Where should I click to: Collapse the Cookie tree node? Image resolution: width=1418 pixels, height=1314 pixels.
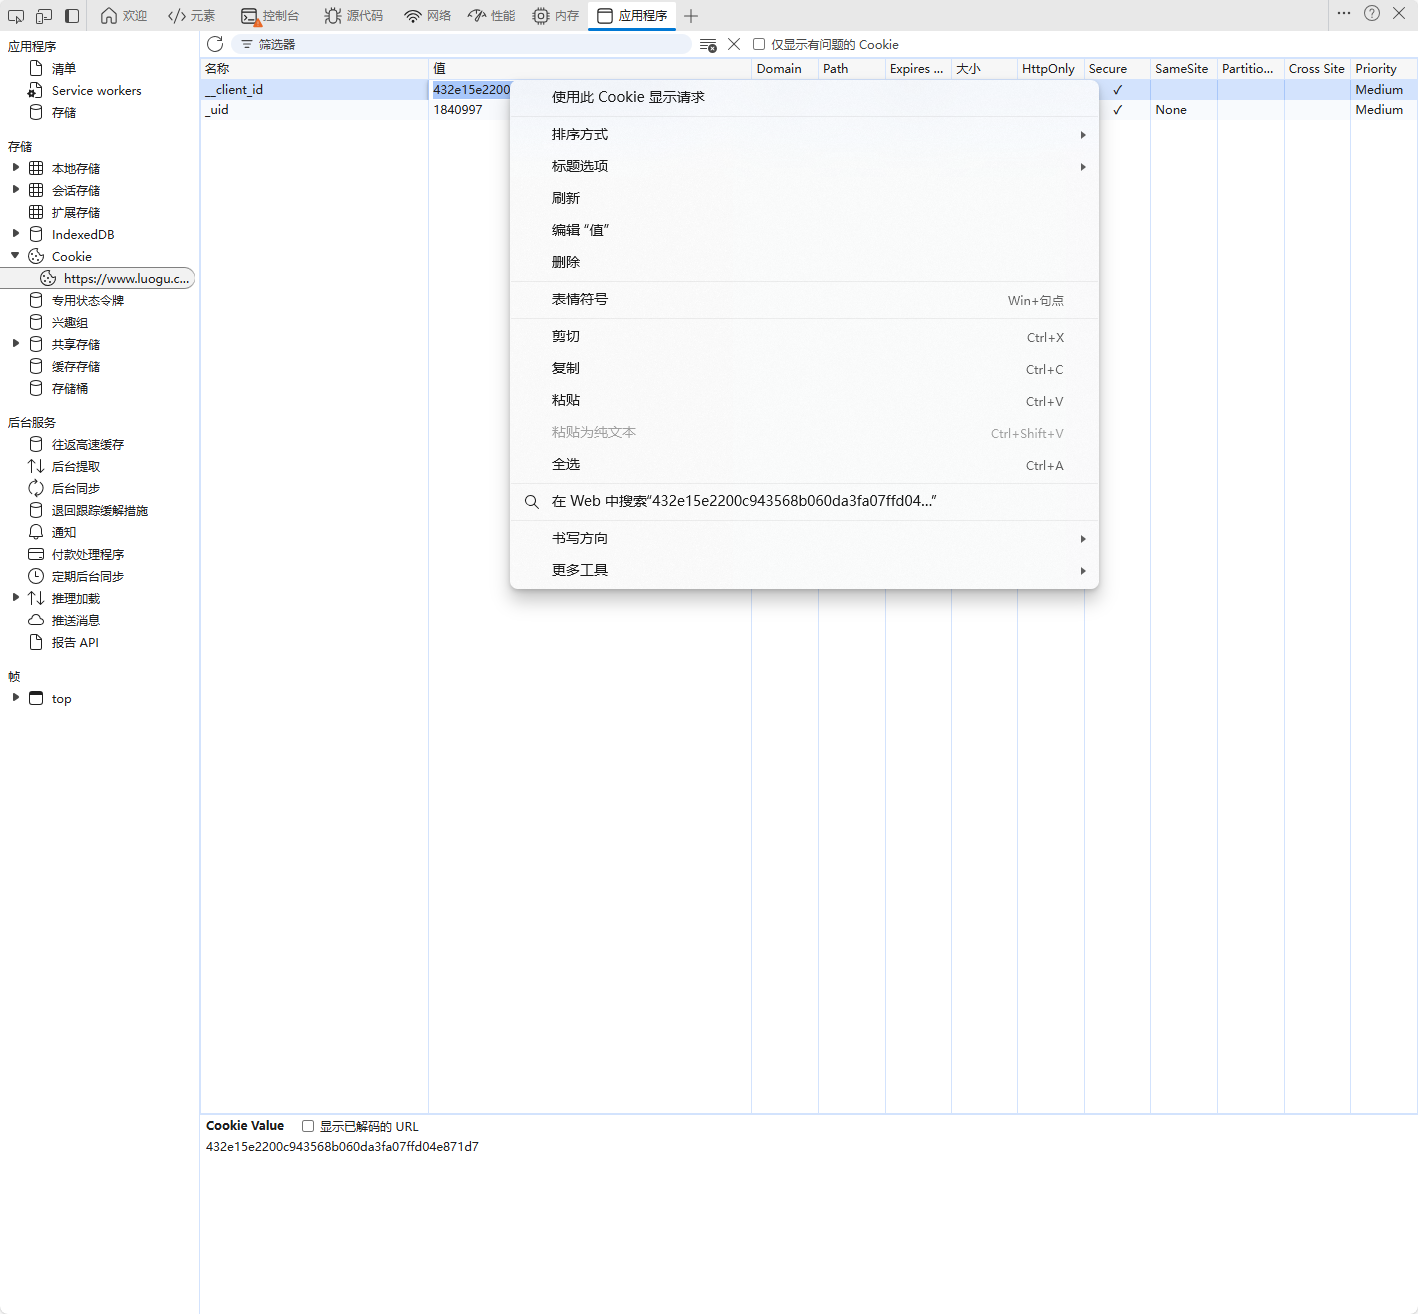click(16, 256)
